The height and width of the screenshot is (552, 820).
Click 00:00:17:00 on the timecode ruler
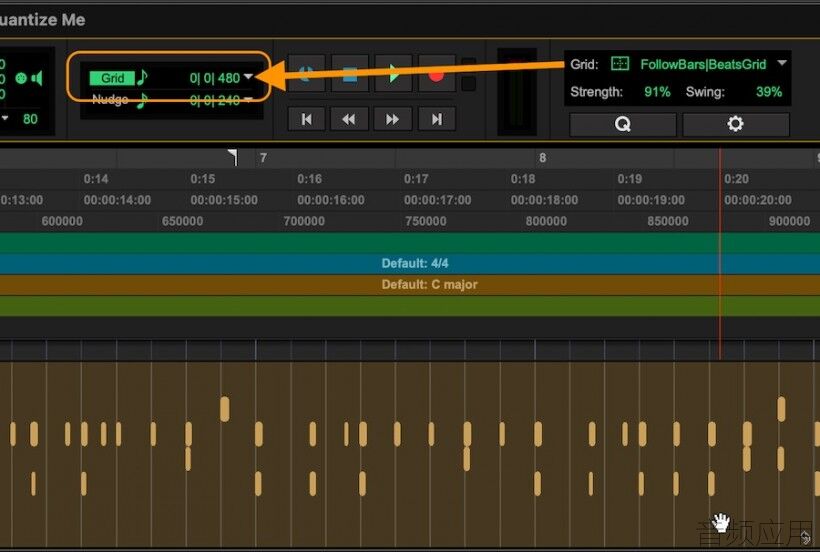[437, 200]
